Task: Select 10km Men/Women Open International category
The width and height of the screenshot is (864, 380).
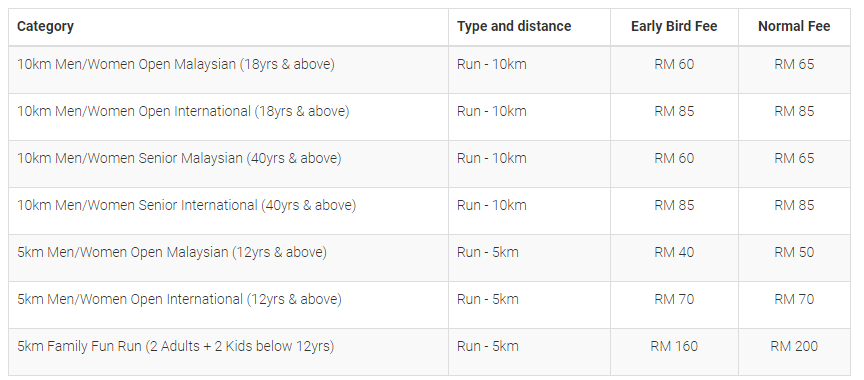Action: (x=183, y=111)
